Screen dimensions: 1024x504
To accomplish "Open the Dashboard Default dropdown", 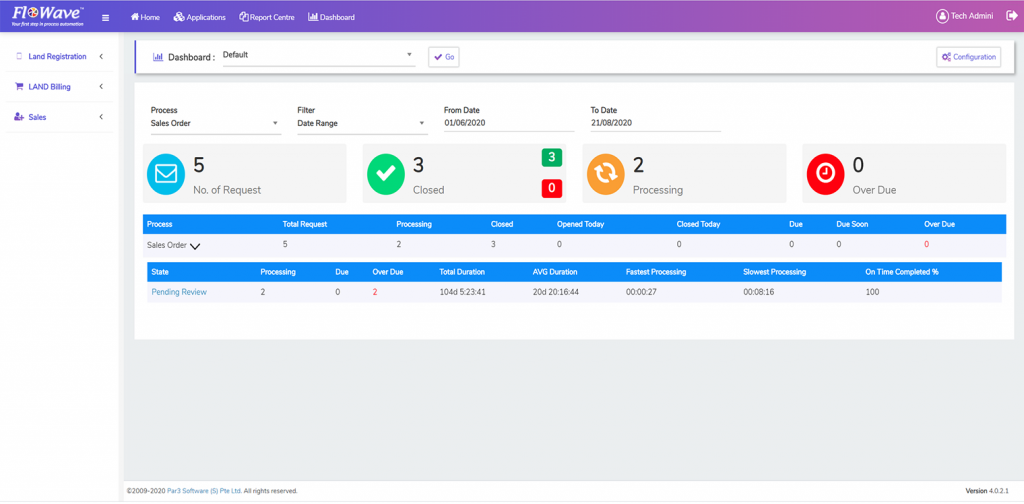I will (x=319, y=55).
